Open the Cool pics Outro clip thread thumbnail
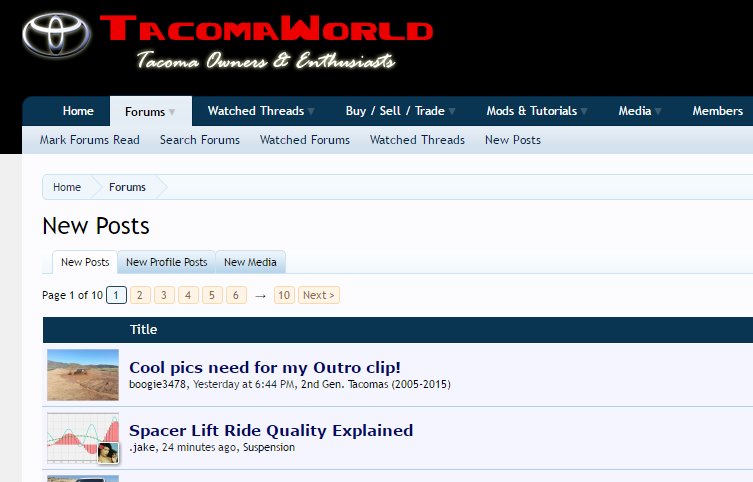753x482 pixels. [x=83, y=375]
